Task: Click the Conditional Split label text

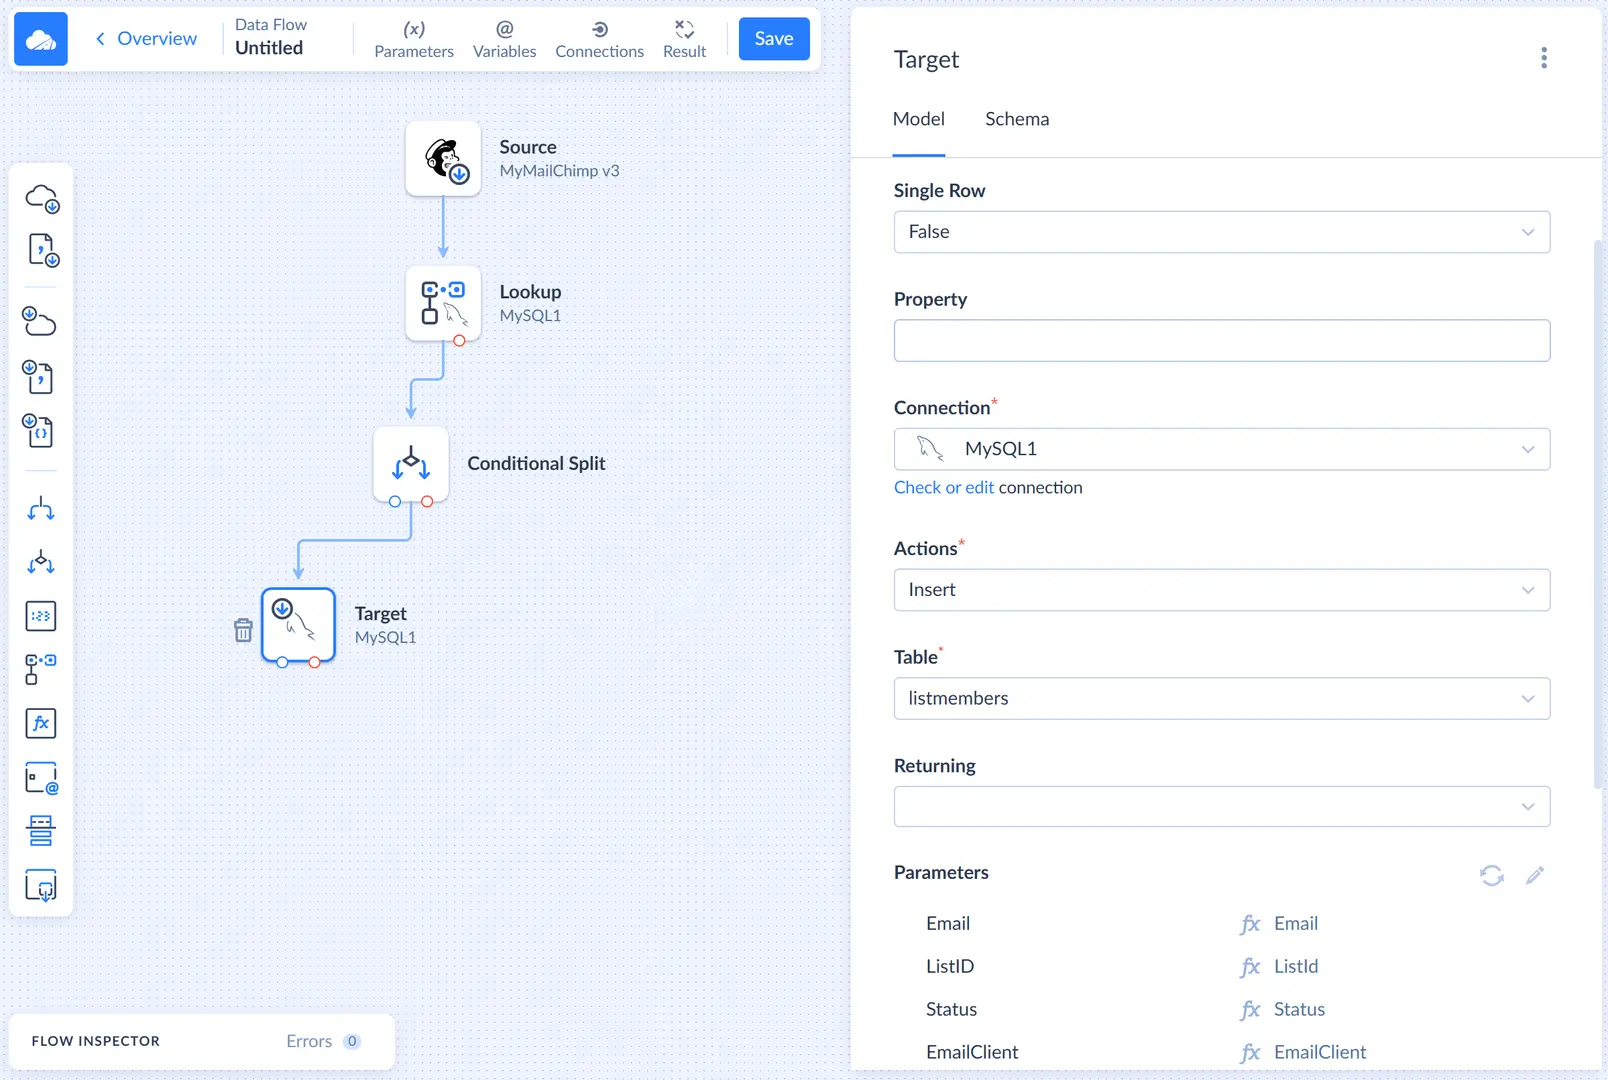Action: click(x=536, y=464)
